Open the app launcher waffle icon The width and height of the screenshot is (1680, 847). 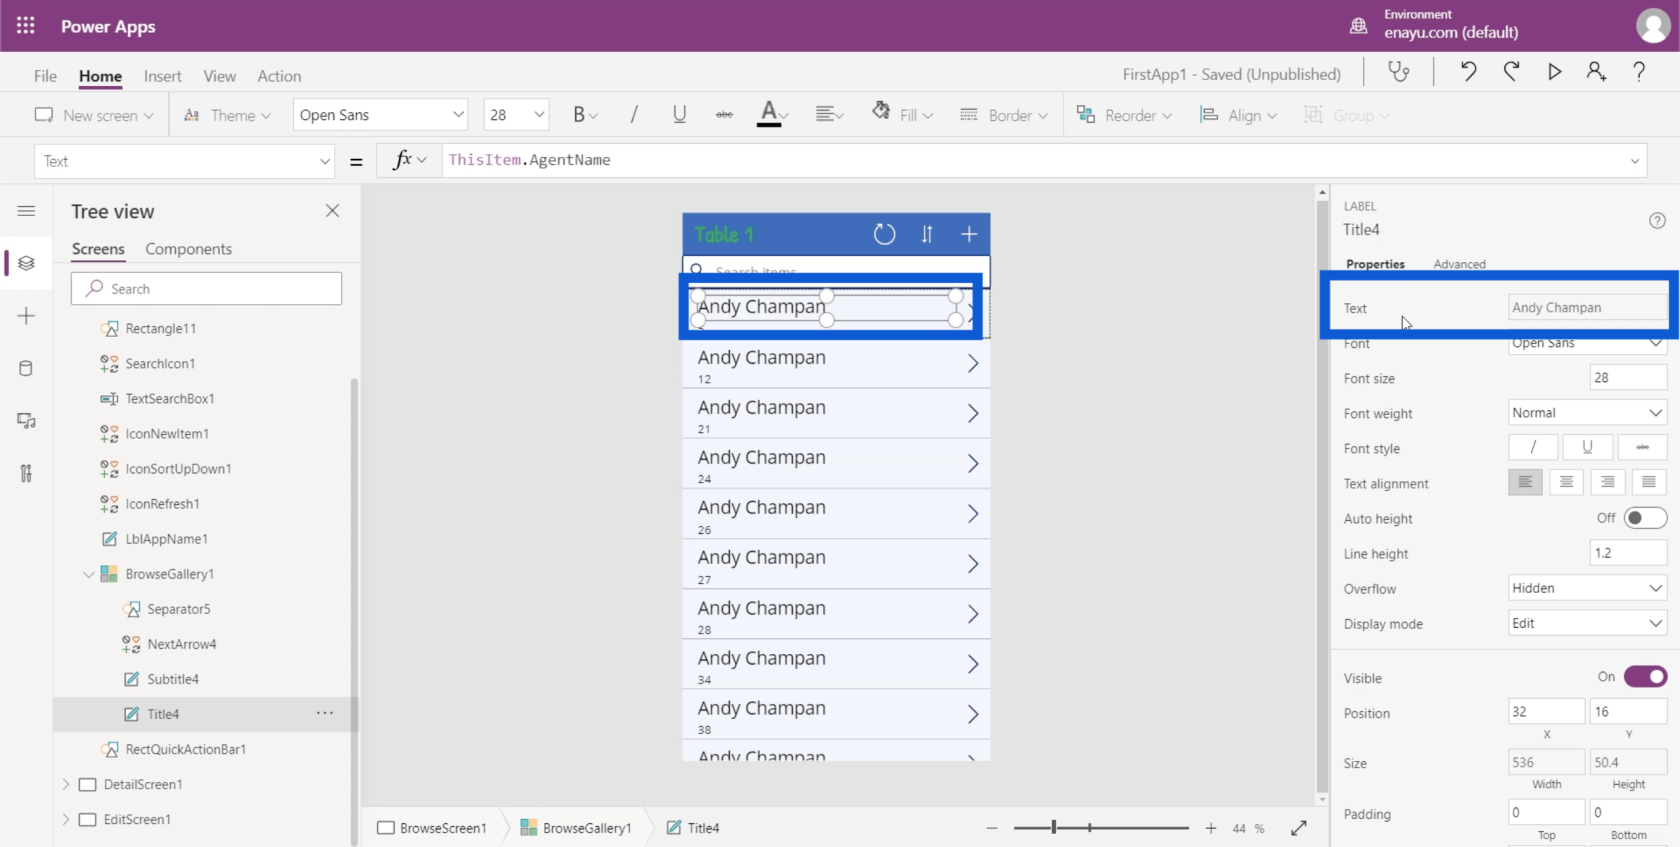point(26,26)
